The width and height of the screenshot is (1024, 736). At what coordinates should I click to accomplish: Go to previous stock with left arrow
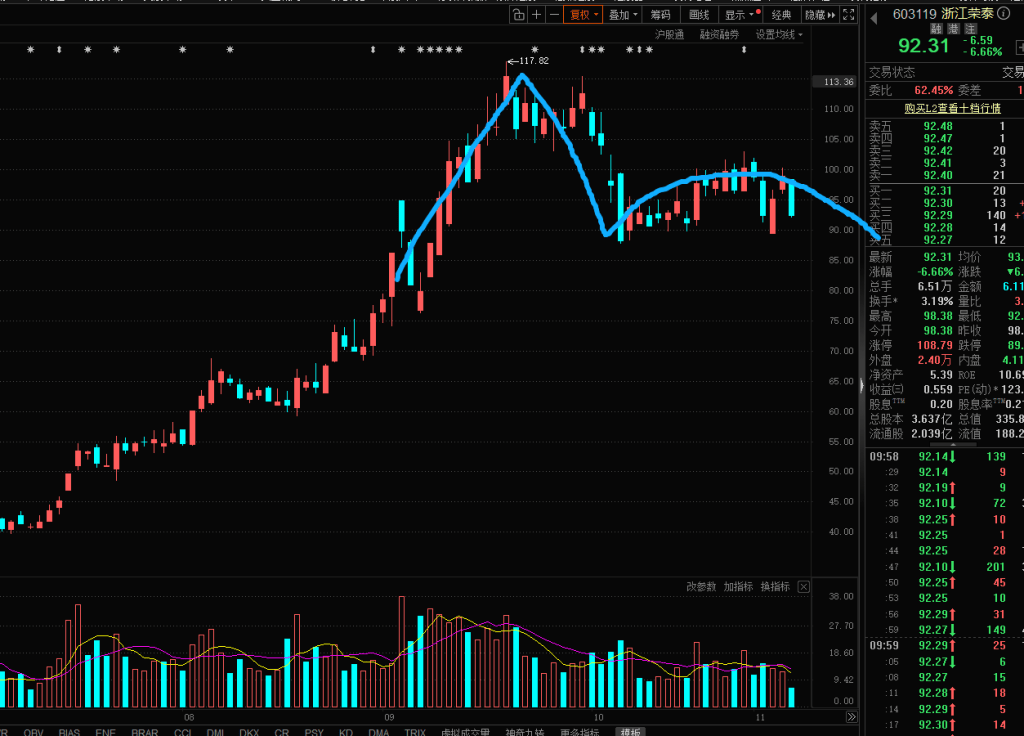click(x=873, y=15)
